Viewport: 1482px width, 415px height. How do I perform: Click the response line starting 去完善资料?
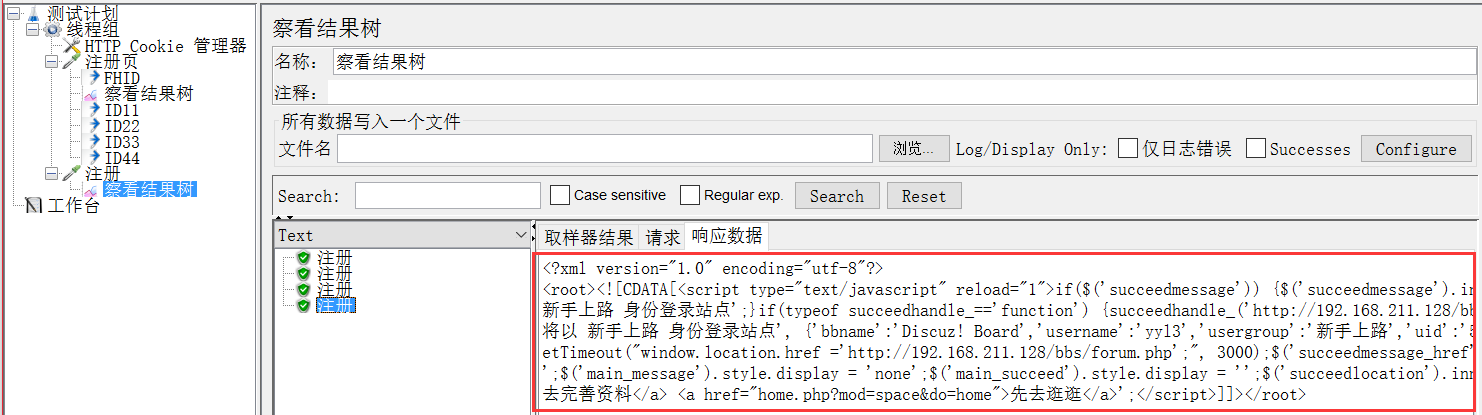click(924, 395)
